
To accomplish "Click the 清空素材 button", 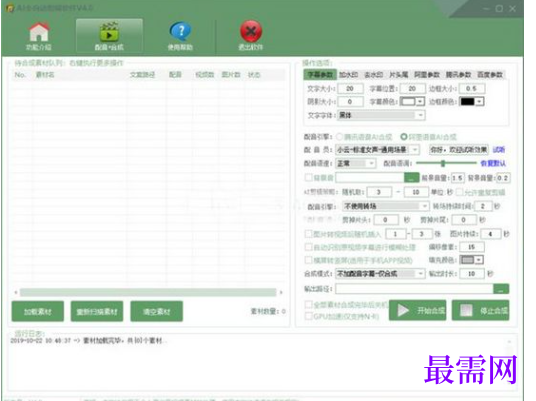I will pyautogui.click(x=157, y=311).
